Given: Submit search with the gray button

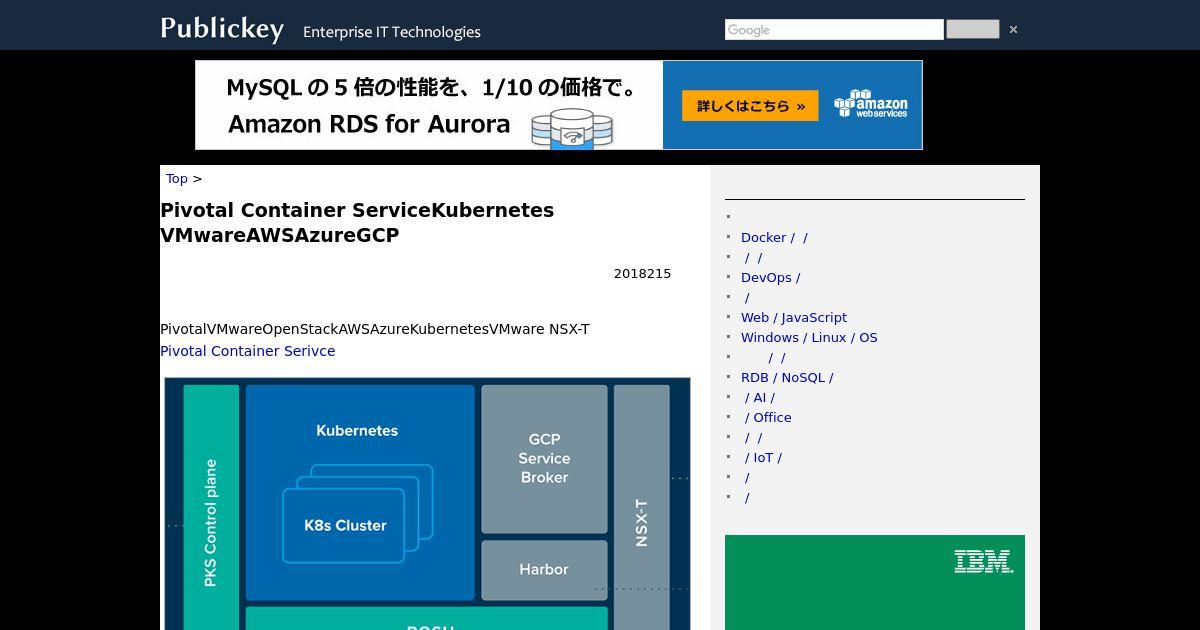Looking at the screenshot, I should 972,29.
